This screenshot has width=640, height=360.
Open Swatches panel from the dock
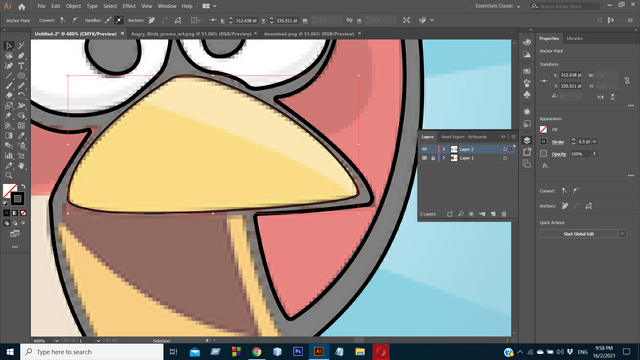tap(527, 71)
